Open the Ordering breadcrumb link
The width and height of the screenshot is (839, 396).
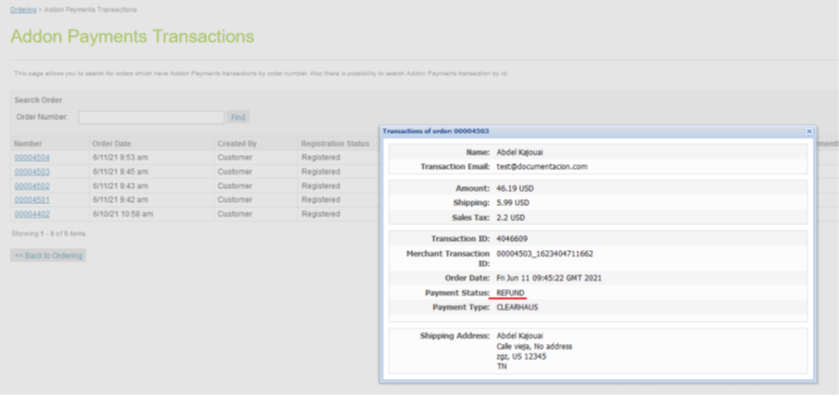click(23, 10)
